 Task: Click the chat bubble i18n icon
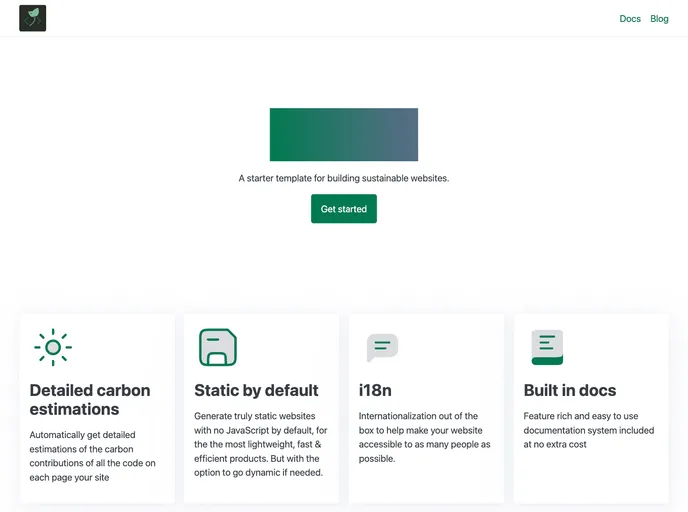tap(382, 347)
